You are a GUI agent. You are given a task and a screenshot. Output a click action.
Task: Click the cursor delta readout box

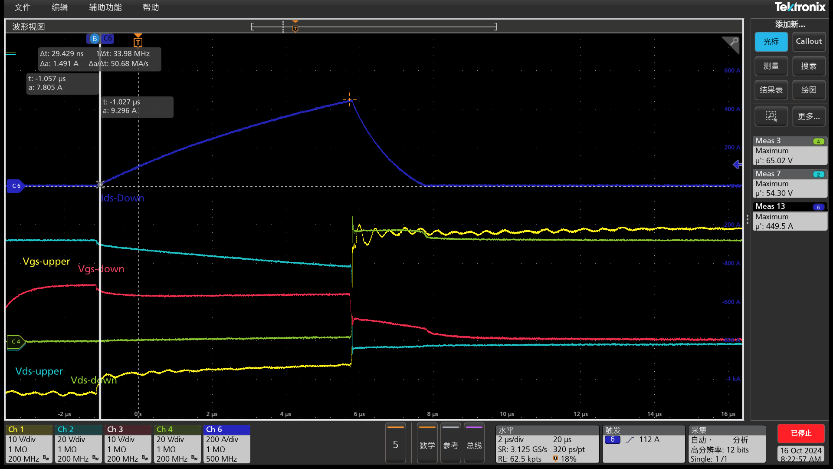tap(99, 58)
